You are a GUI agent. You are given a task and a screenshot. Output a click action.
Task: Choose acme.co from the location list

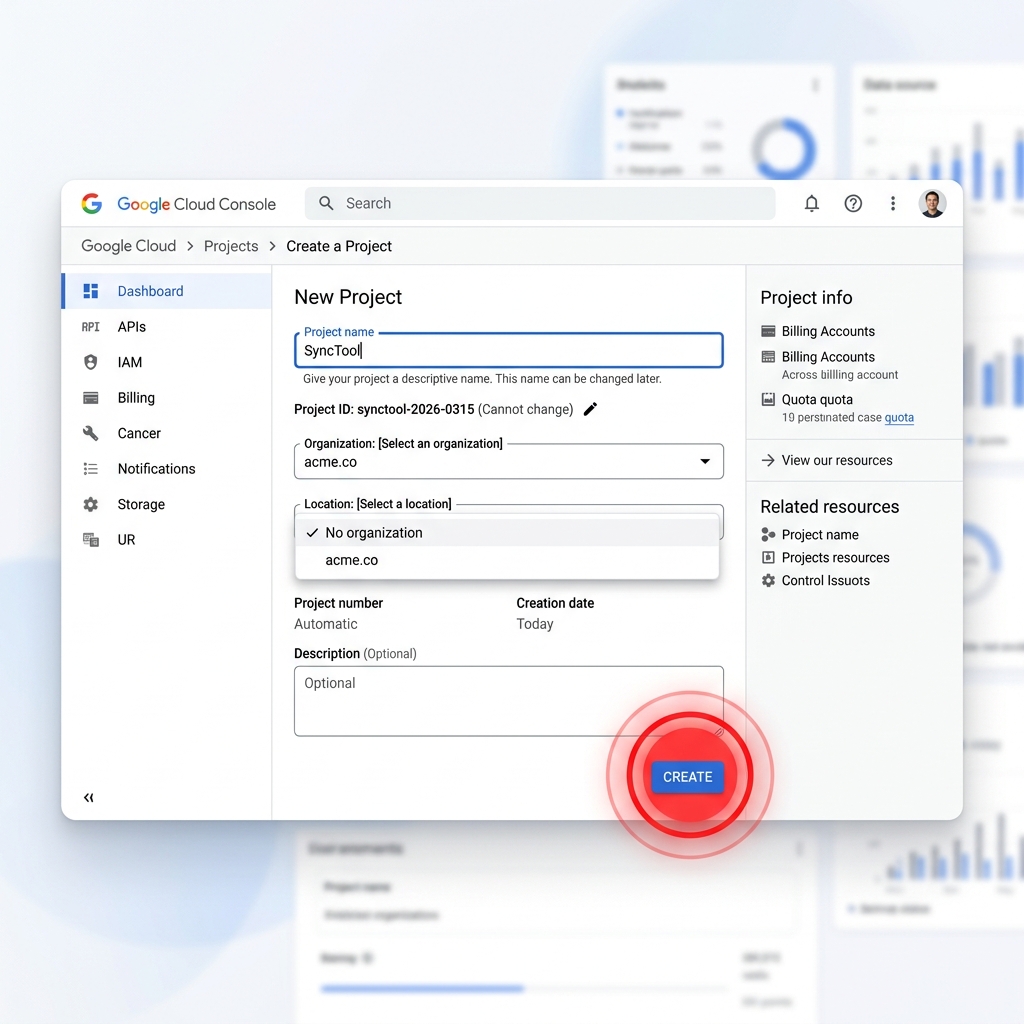click(351, 560)
